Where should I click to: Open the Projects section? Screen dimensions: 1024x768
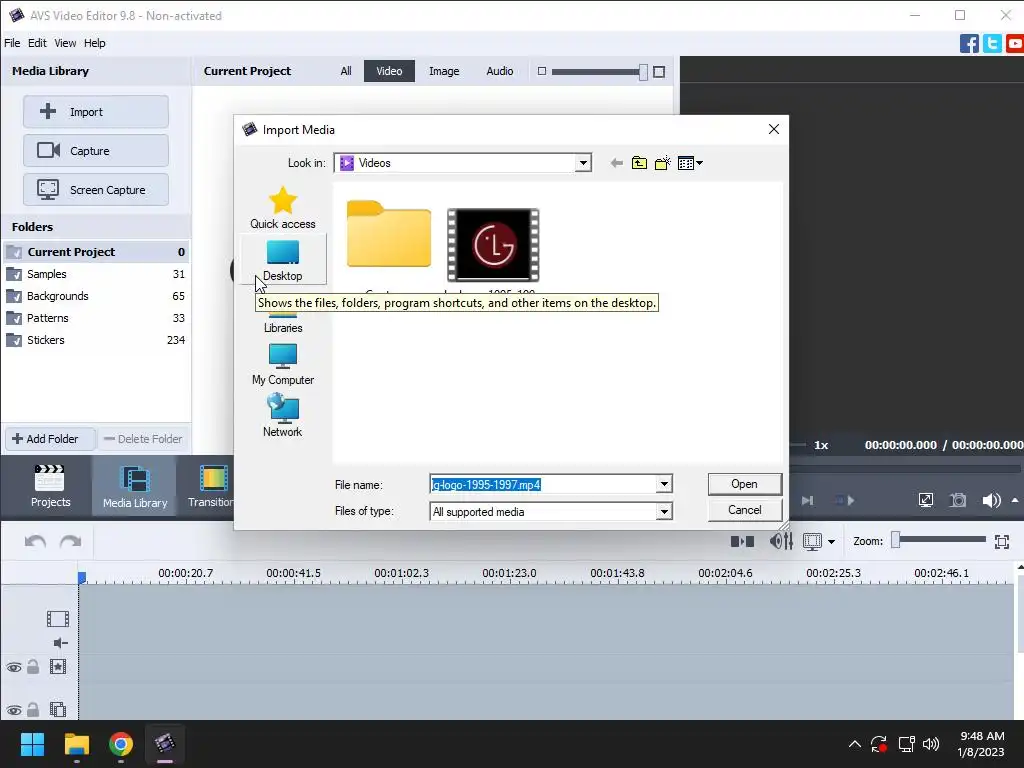click(x=50, y=487)
